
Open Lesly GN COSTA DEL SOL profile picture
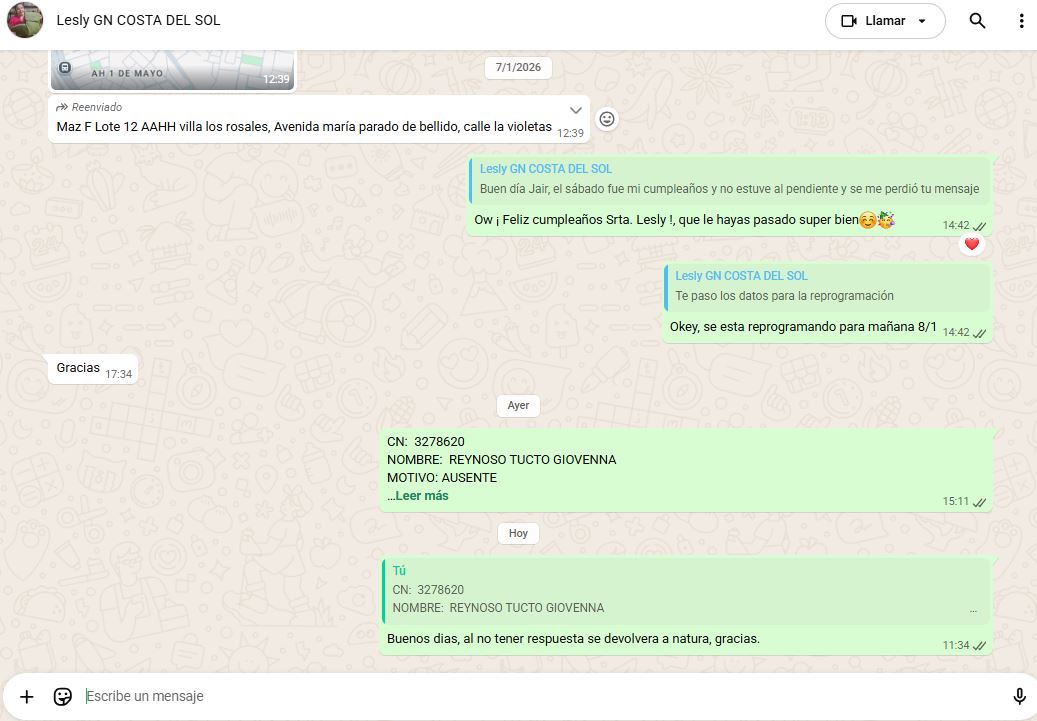pos(25,20)
